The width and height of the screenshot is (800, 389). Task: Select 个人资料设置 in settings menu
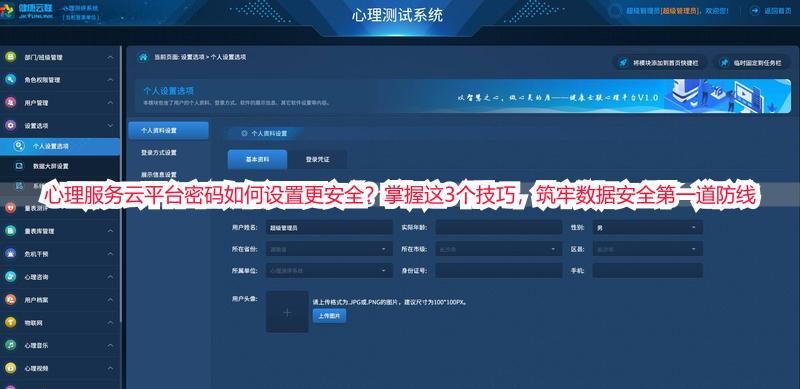tap(168, 131)
